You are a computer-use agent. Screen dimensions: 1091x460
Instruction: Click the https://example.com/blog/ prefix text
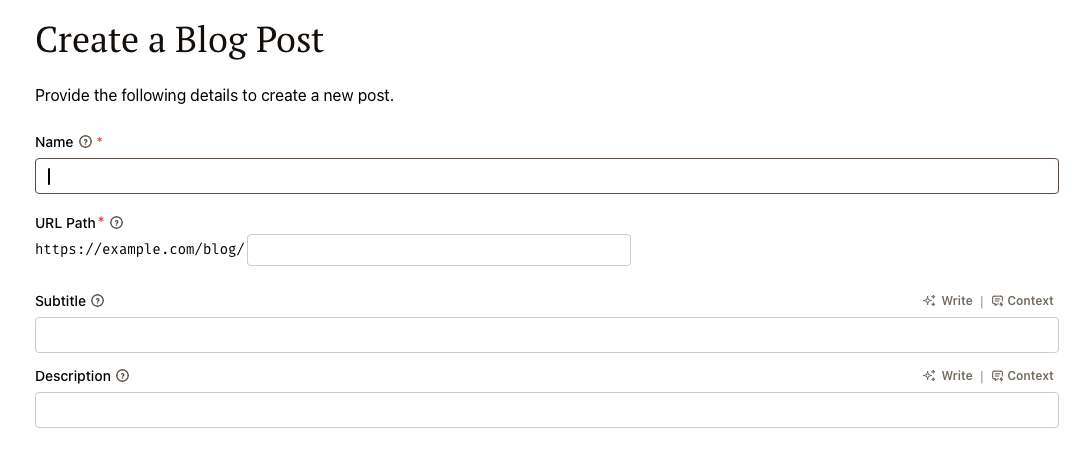tap(140, 250)
